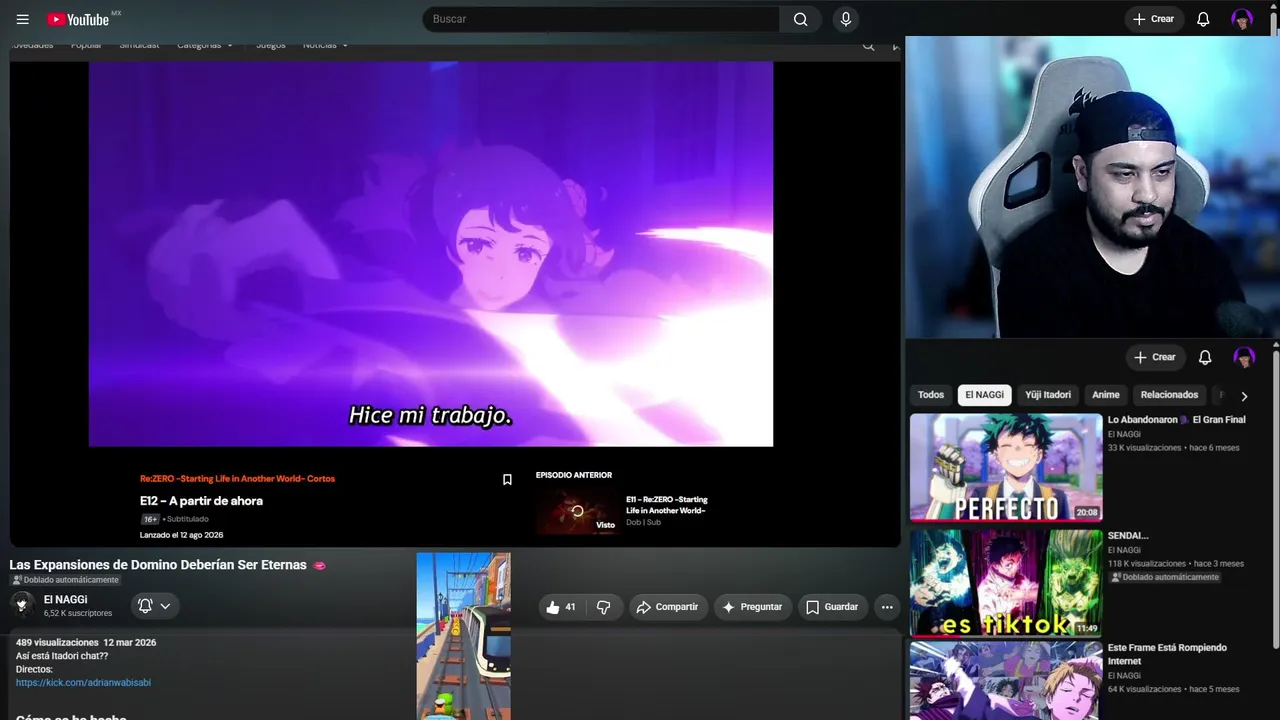Click the bell icon below the webcam
1280x720 pixels.
coord(1205,357)
